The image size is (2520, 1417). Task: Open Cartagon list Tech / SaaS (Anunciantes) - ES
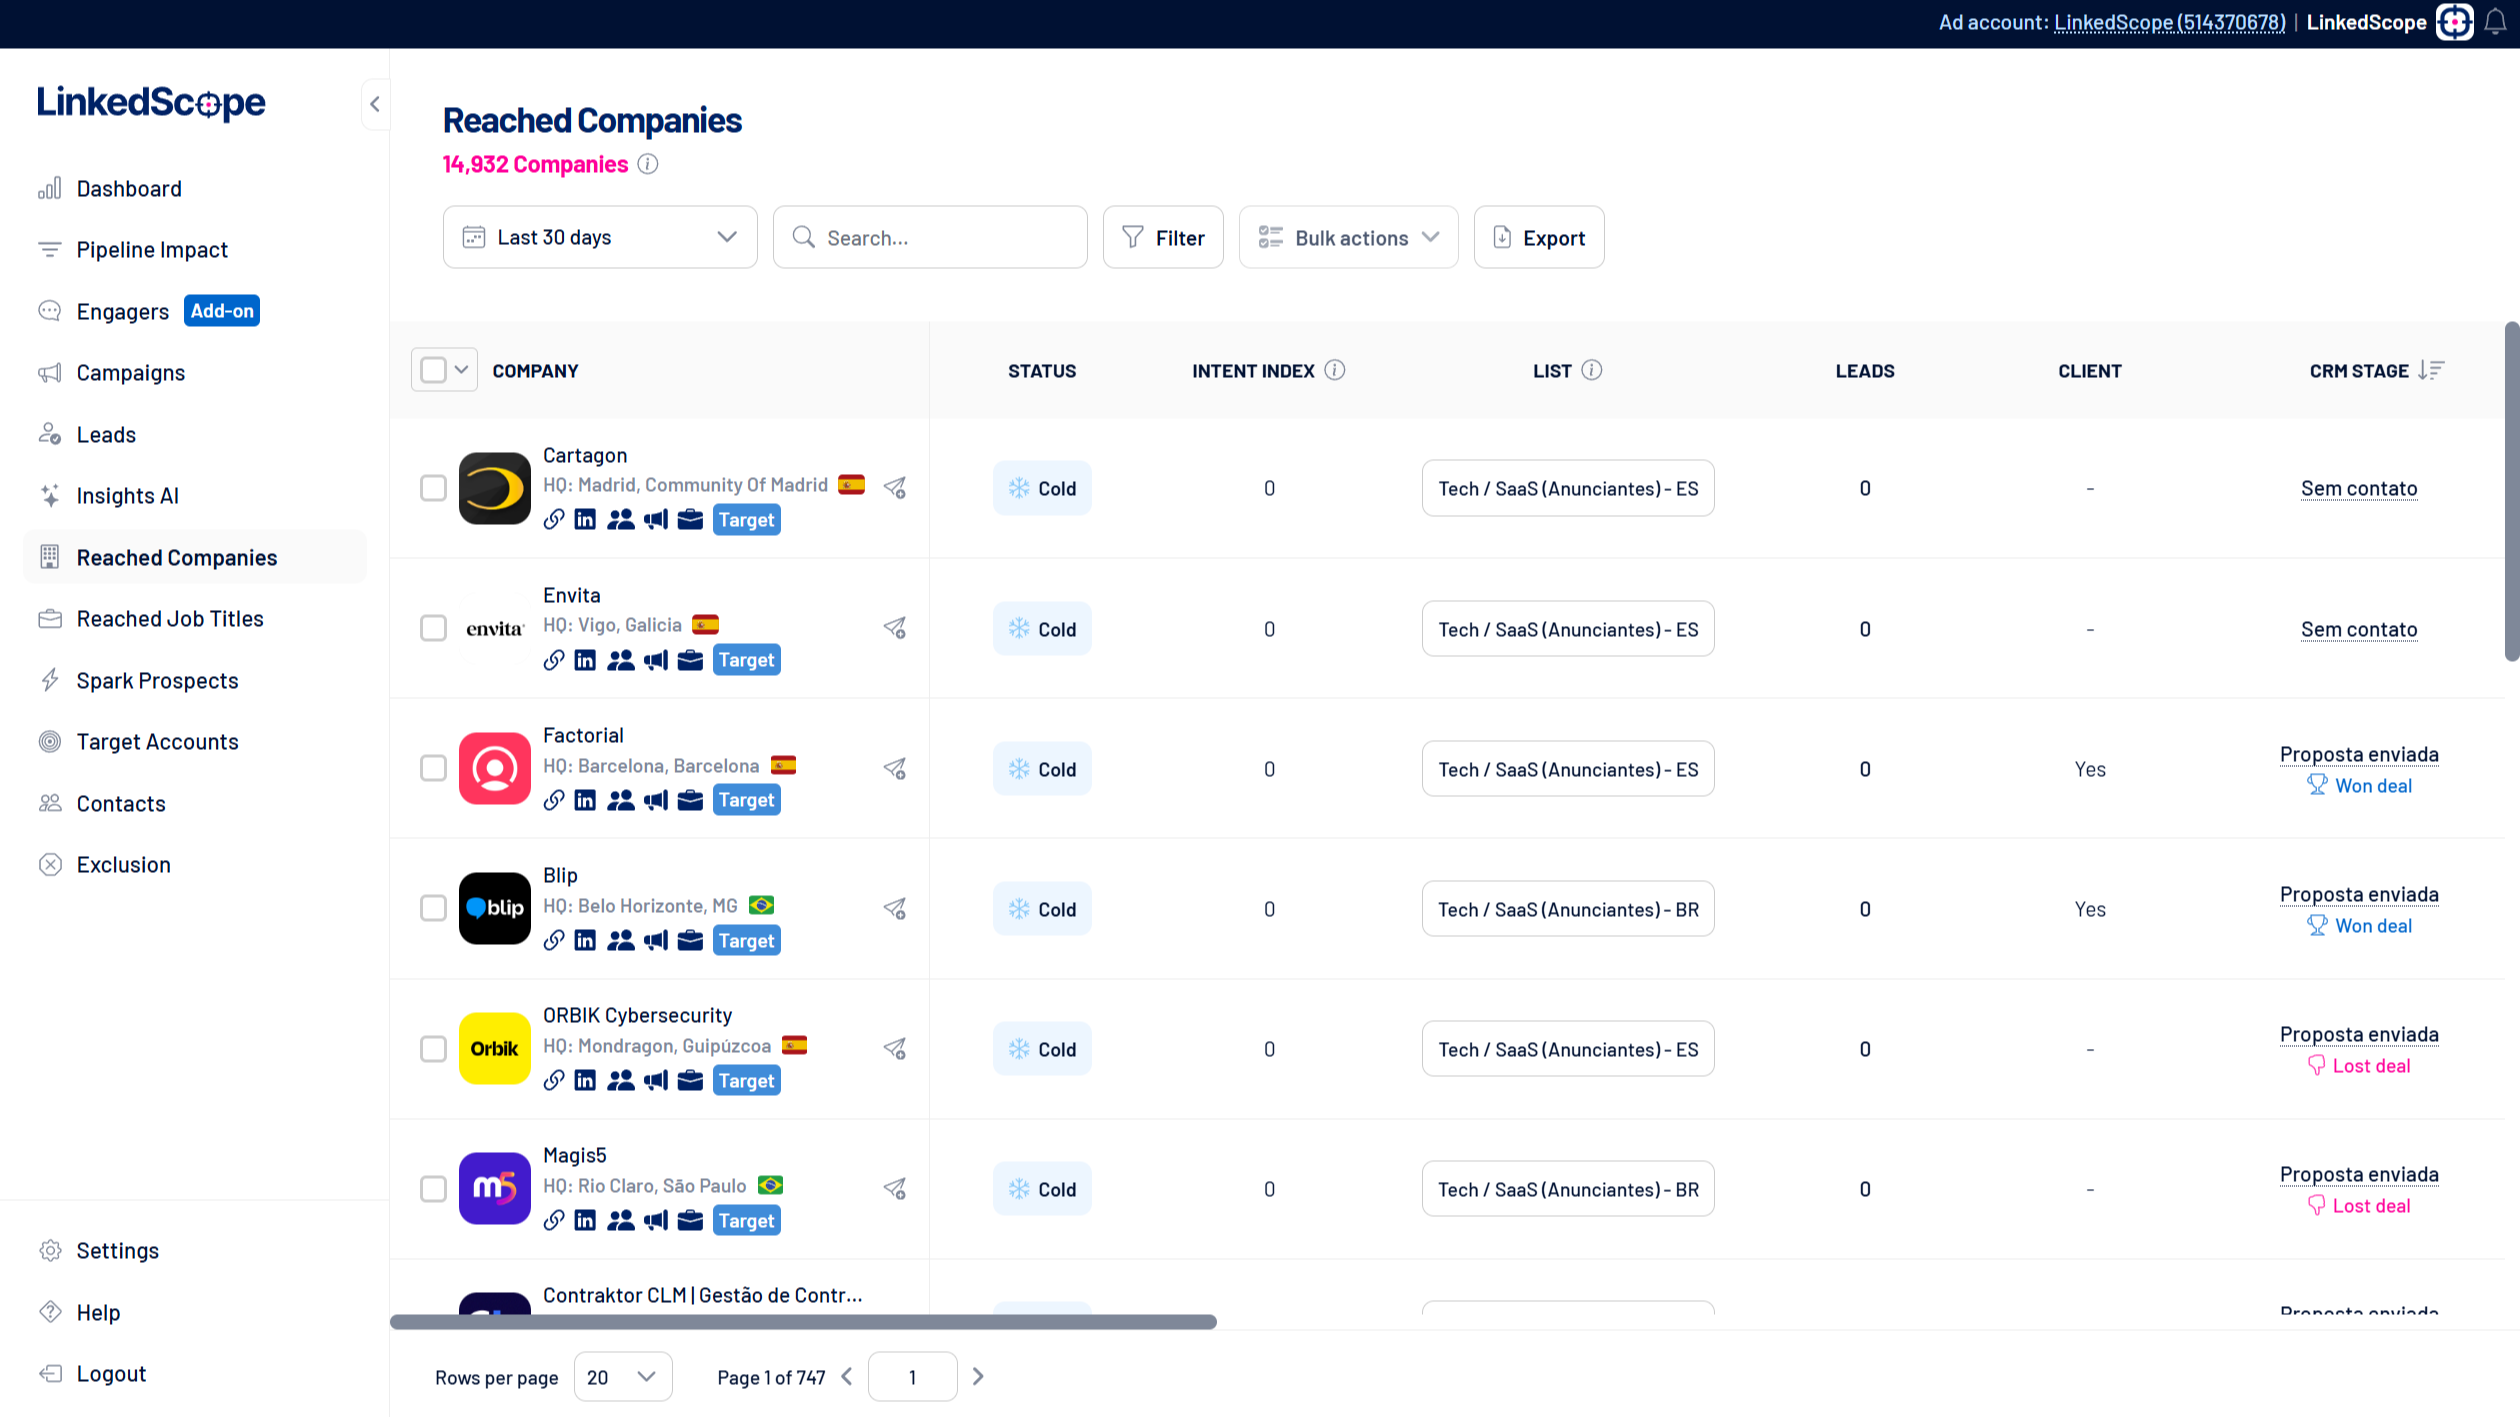pyautogui.click(x=1568, y=488)
